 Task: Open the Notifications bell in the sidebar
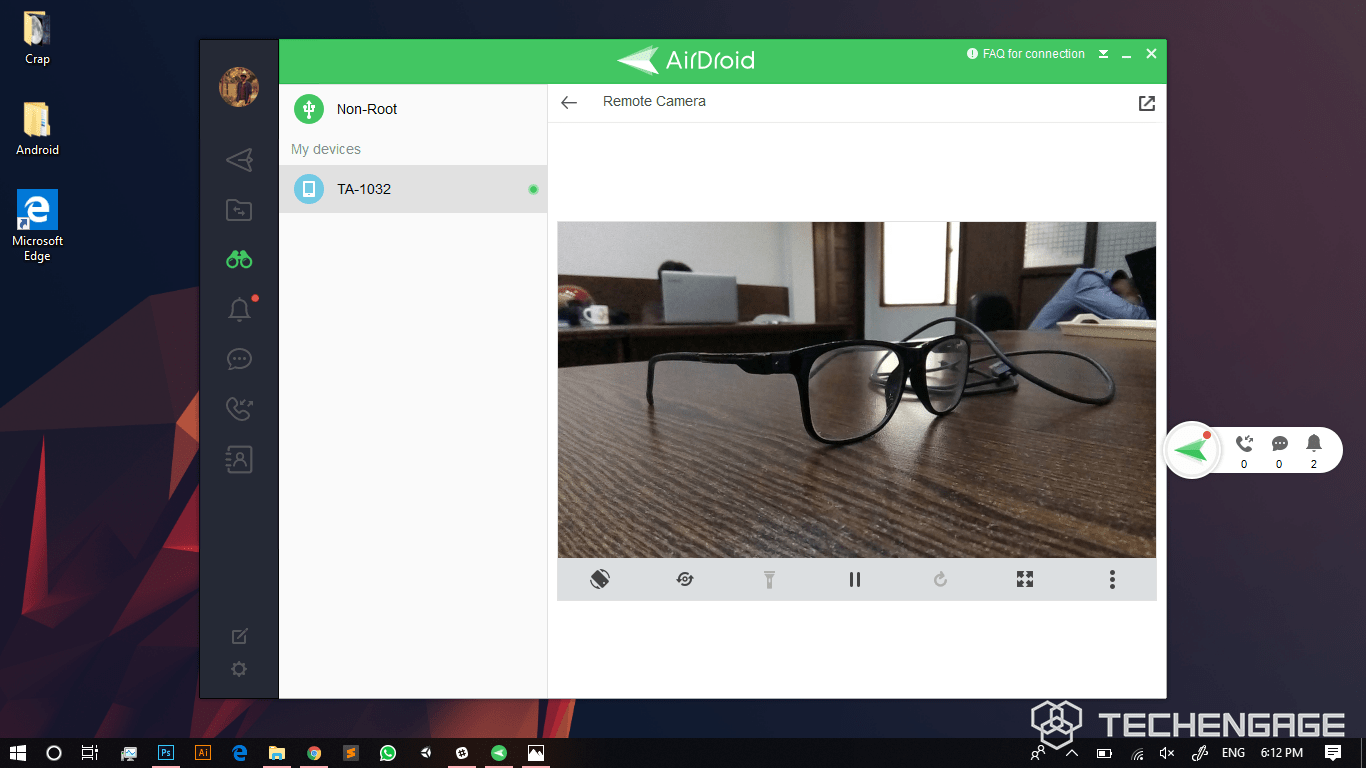coord(239,310)
